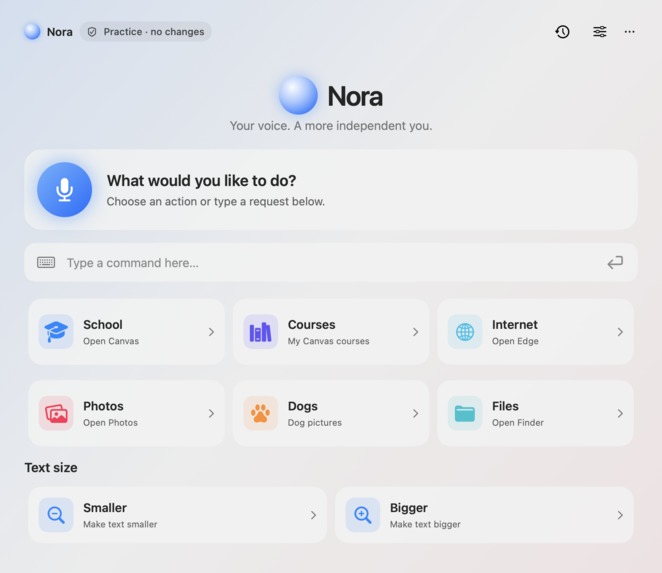Viewport: 662px width, 573px height.
Task: Click the Files folder icon
Action: pos(465,413)
